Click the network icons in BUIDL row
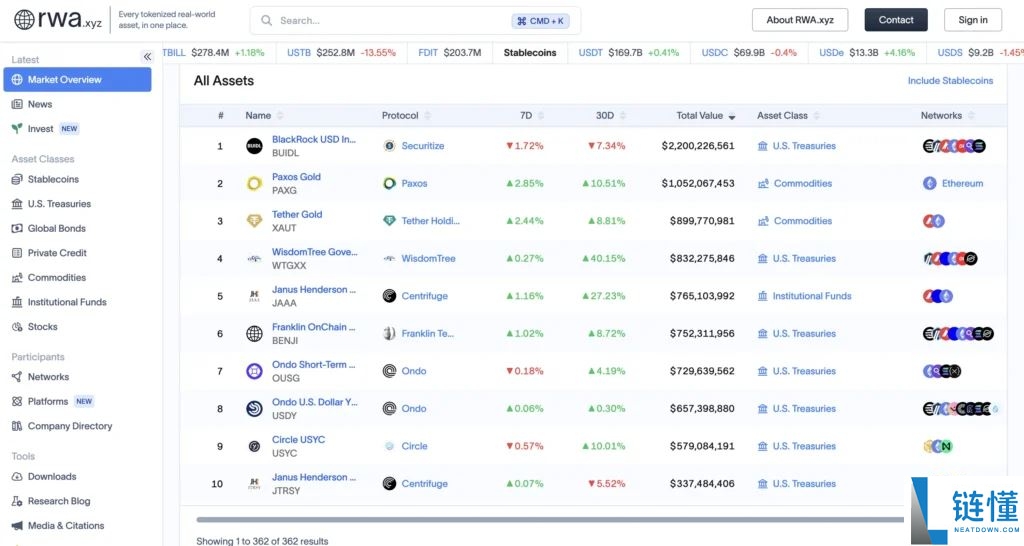The width and height of the screenshot is (1024, 546). pos(954,146)
